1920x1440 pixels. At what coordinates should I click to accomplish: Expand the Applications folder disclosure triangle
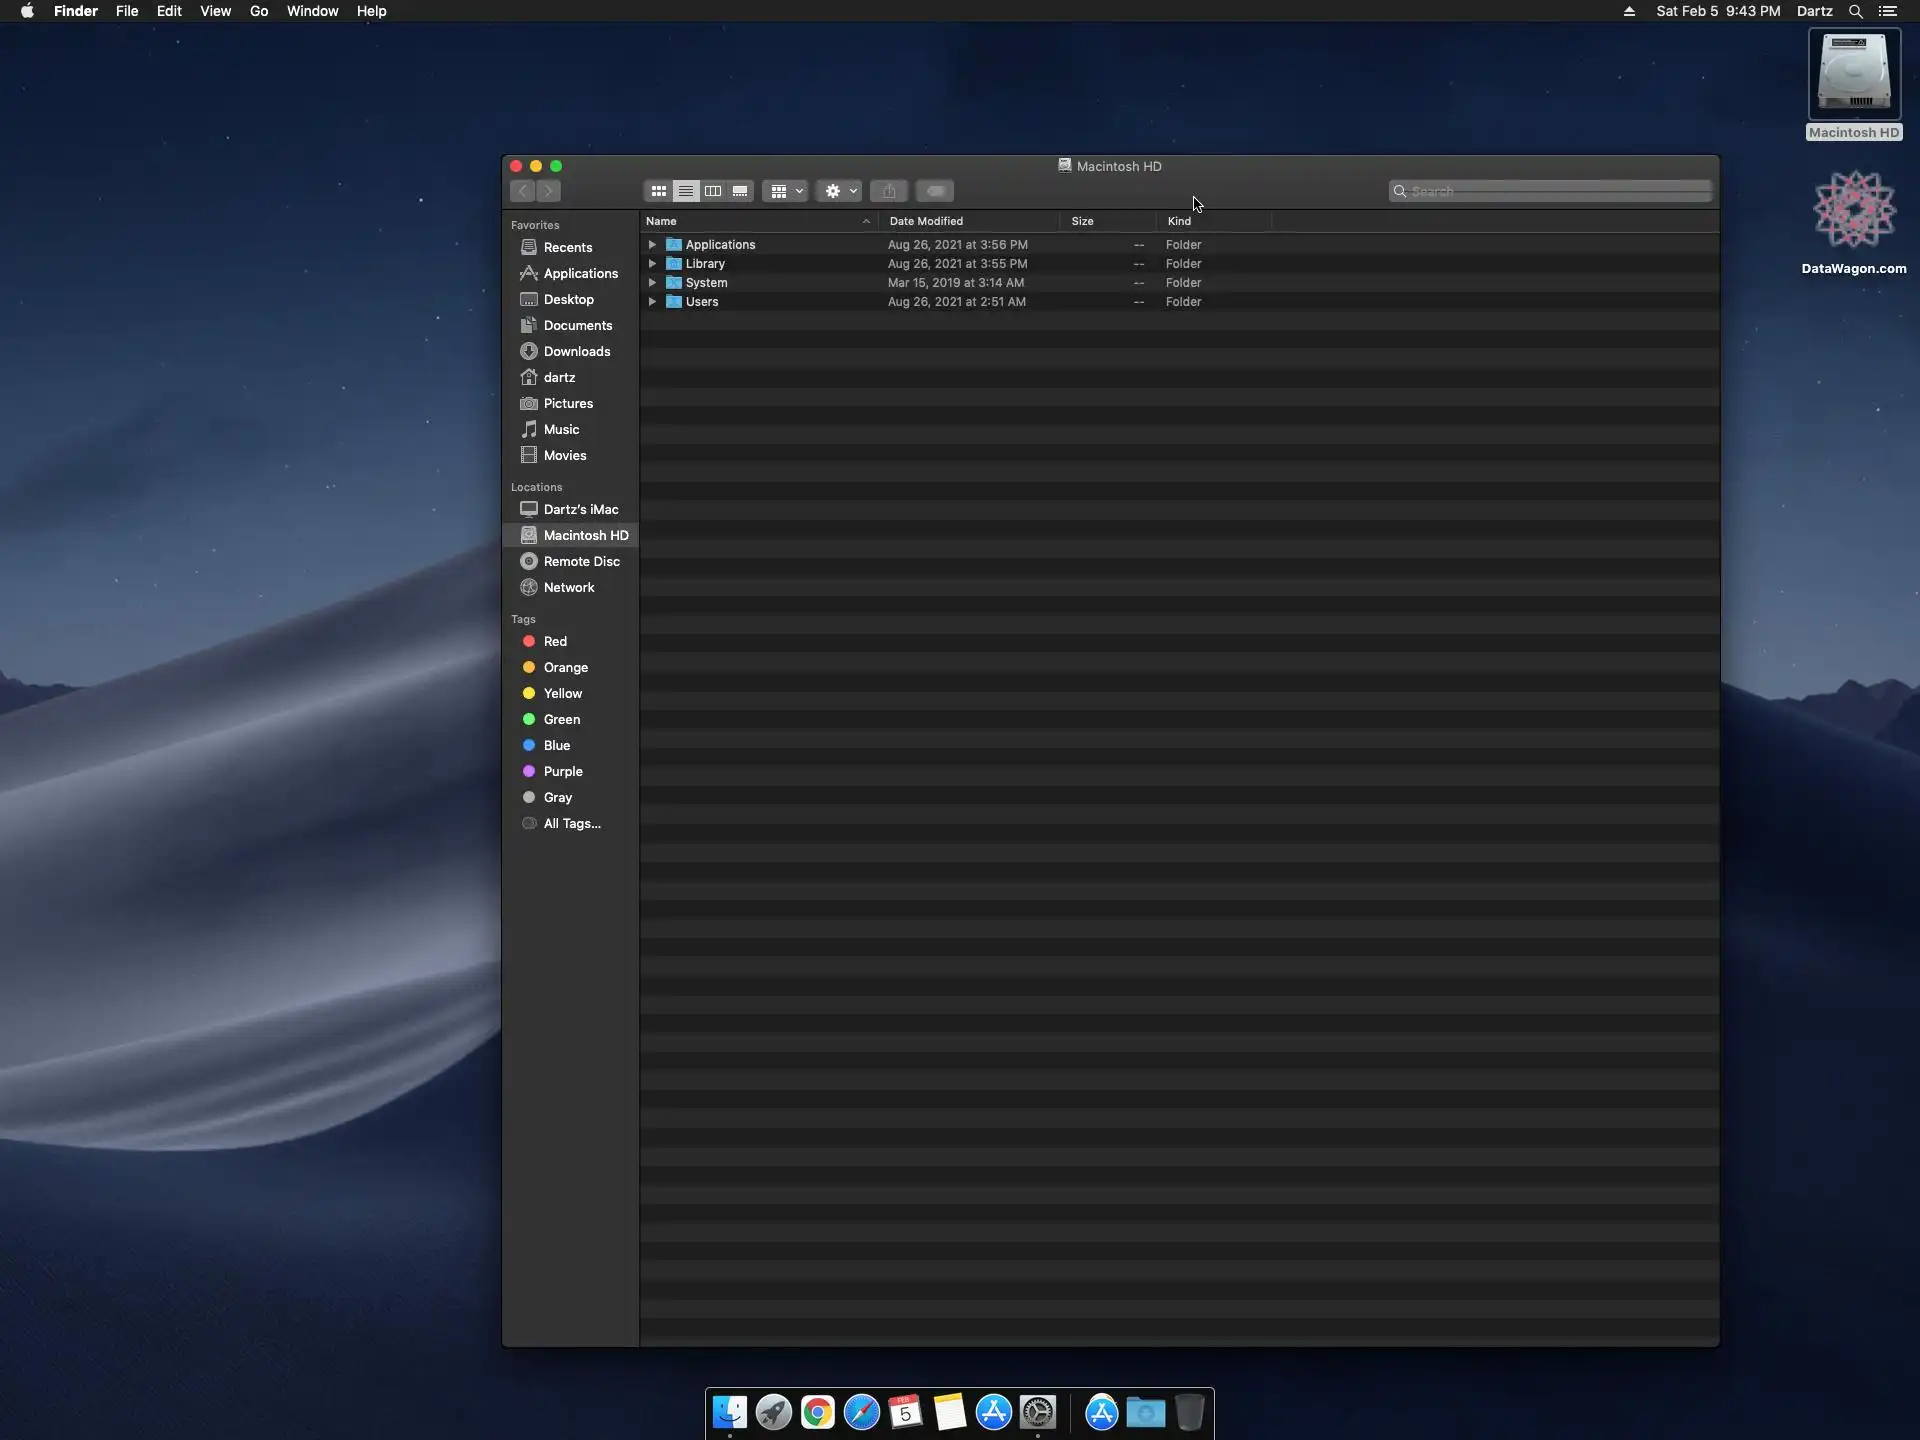tap(652, 245)
